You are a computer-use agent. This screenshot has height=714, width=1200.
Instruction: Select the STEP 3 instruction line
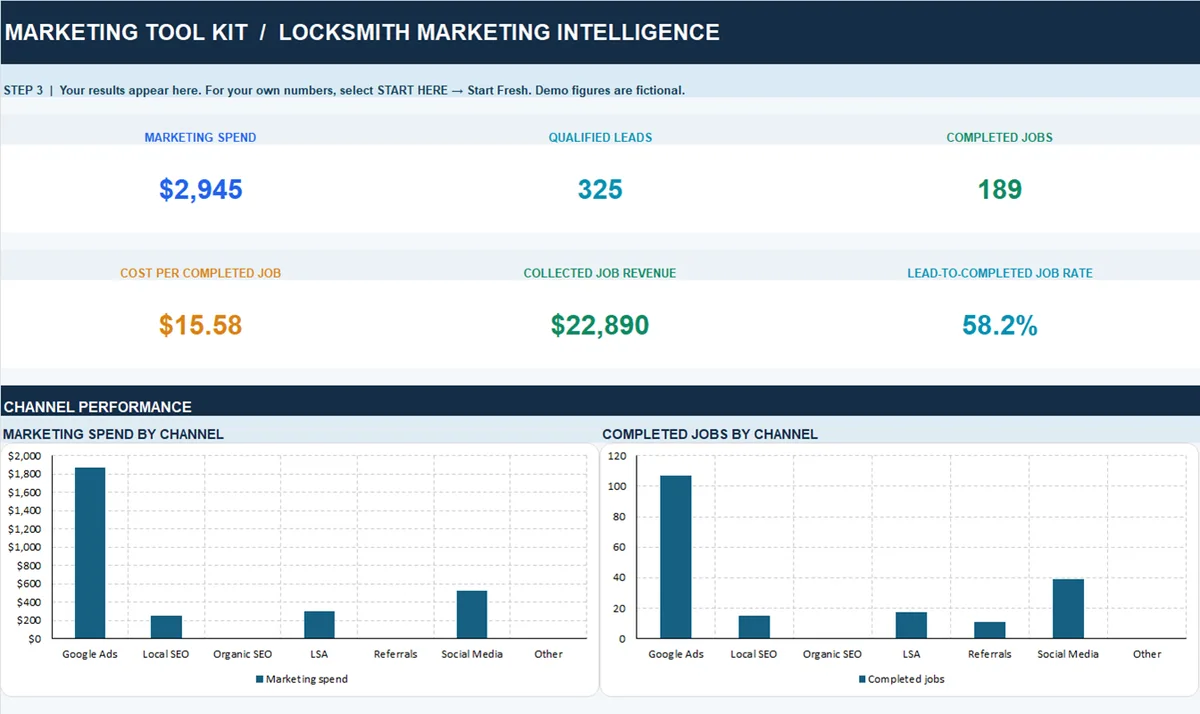(x=344, y=90)
